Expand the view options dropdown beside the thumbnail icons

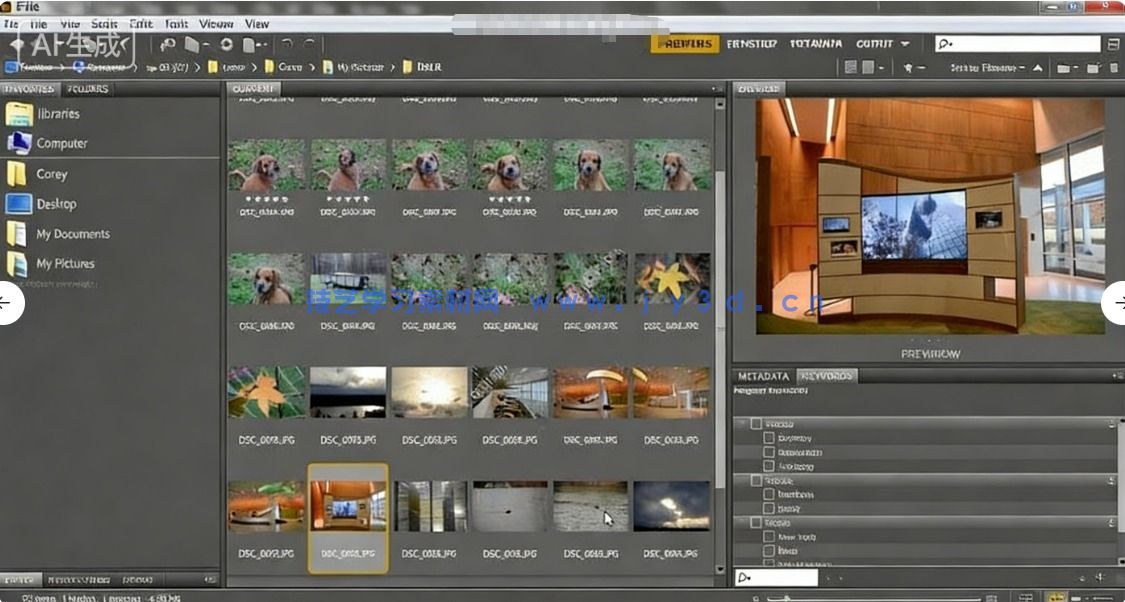point(882,68)
